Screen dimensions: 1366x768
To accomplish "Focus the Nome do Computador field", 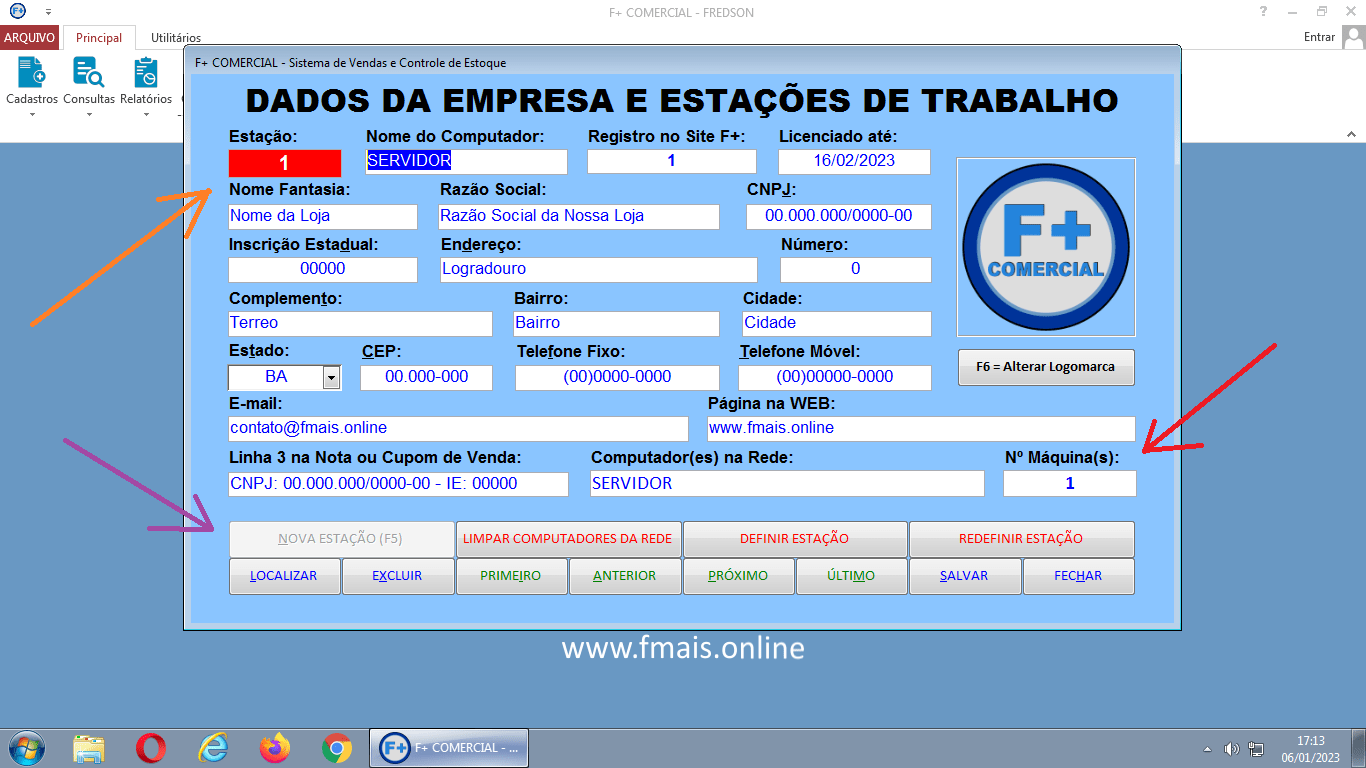I will (x=466, y=161).
